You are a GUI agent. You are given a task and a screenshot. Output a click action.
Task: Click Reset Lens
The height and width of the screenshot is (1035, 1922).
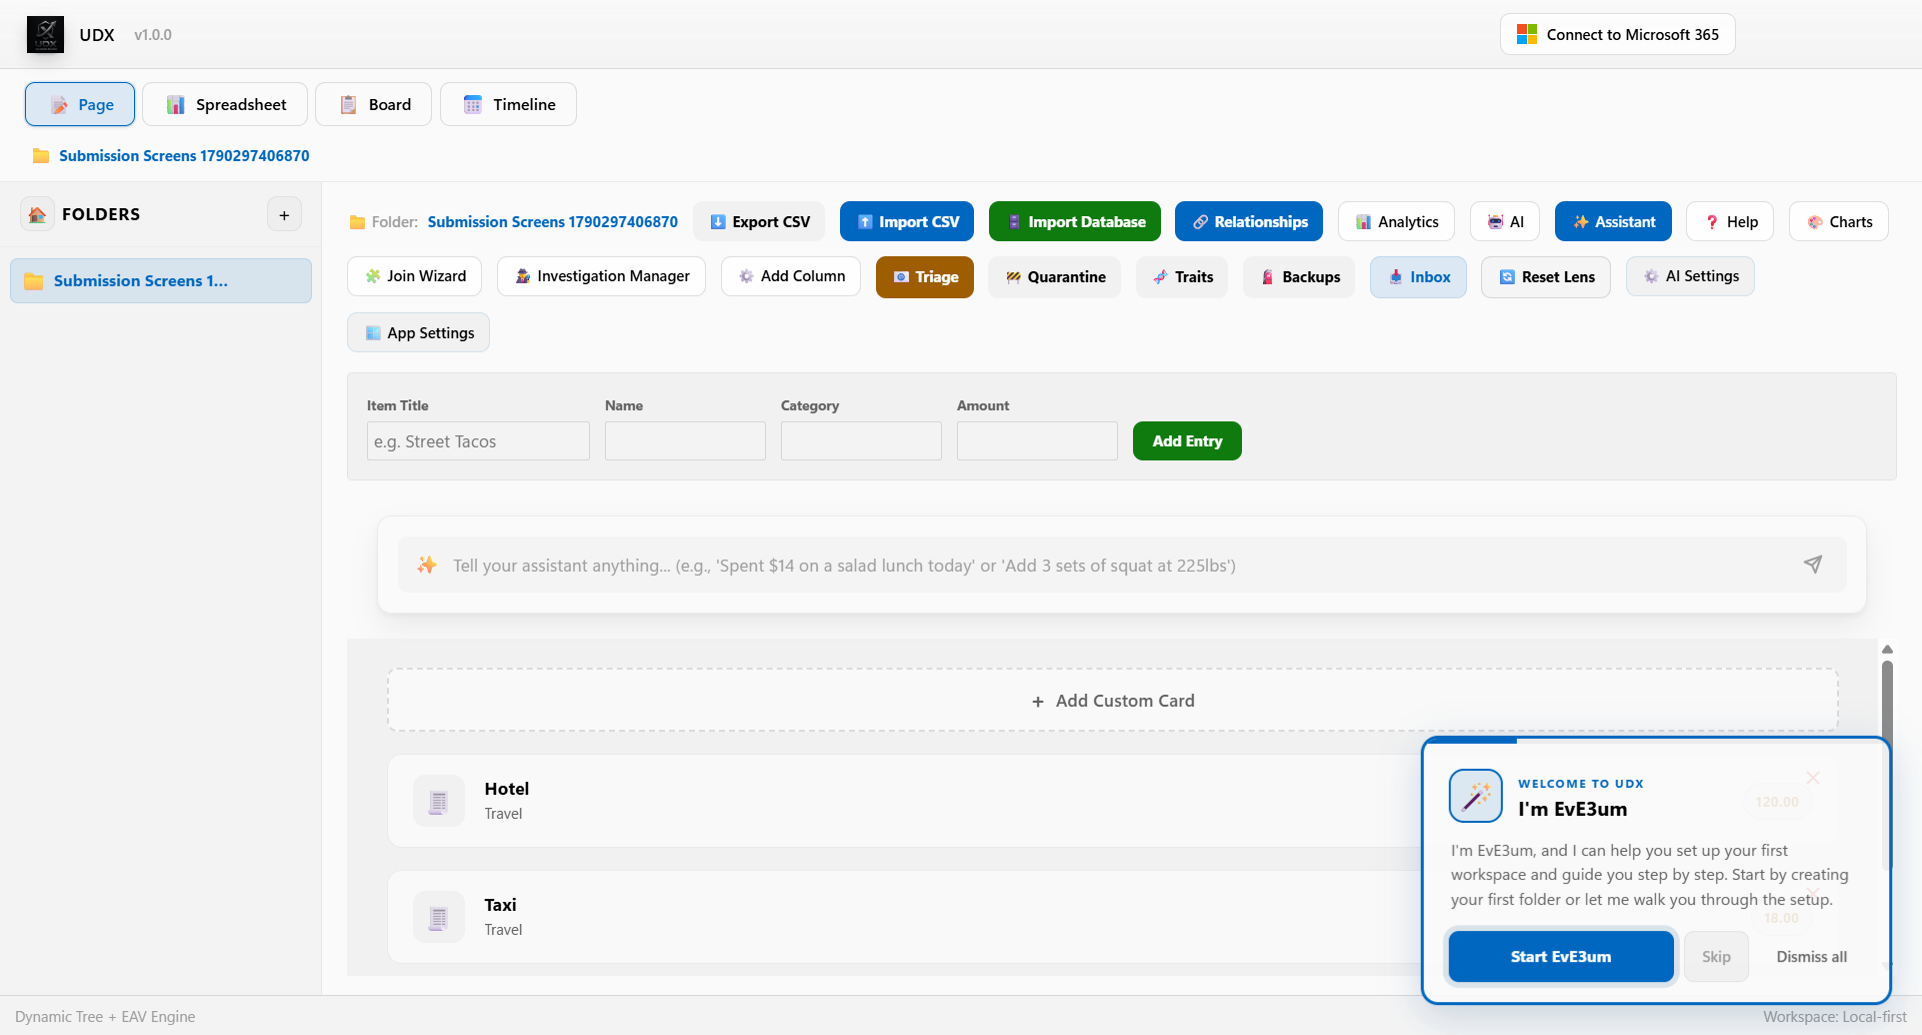1546,277
